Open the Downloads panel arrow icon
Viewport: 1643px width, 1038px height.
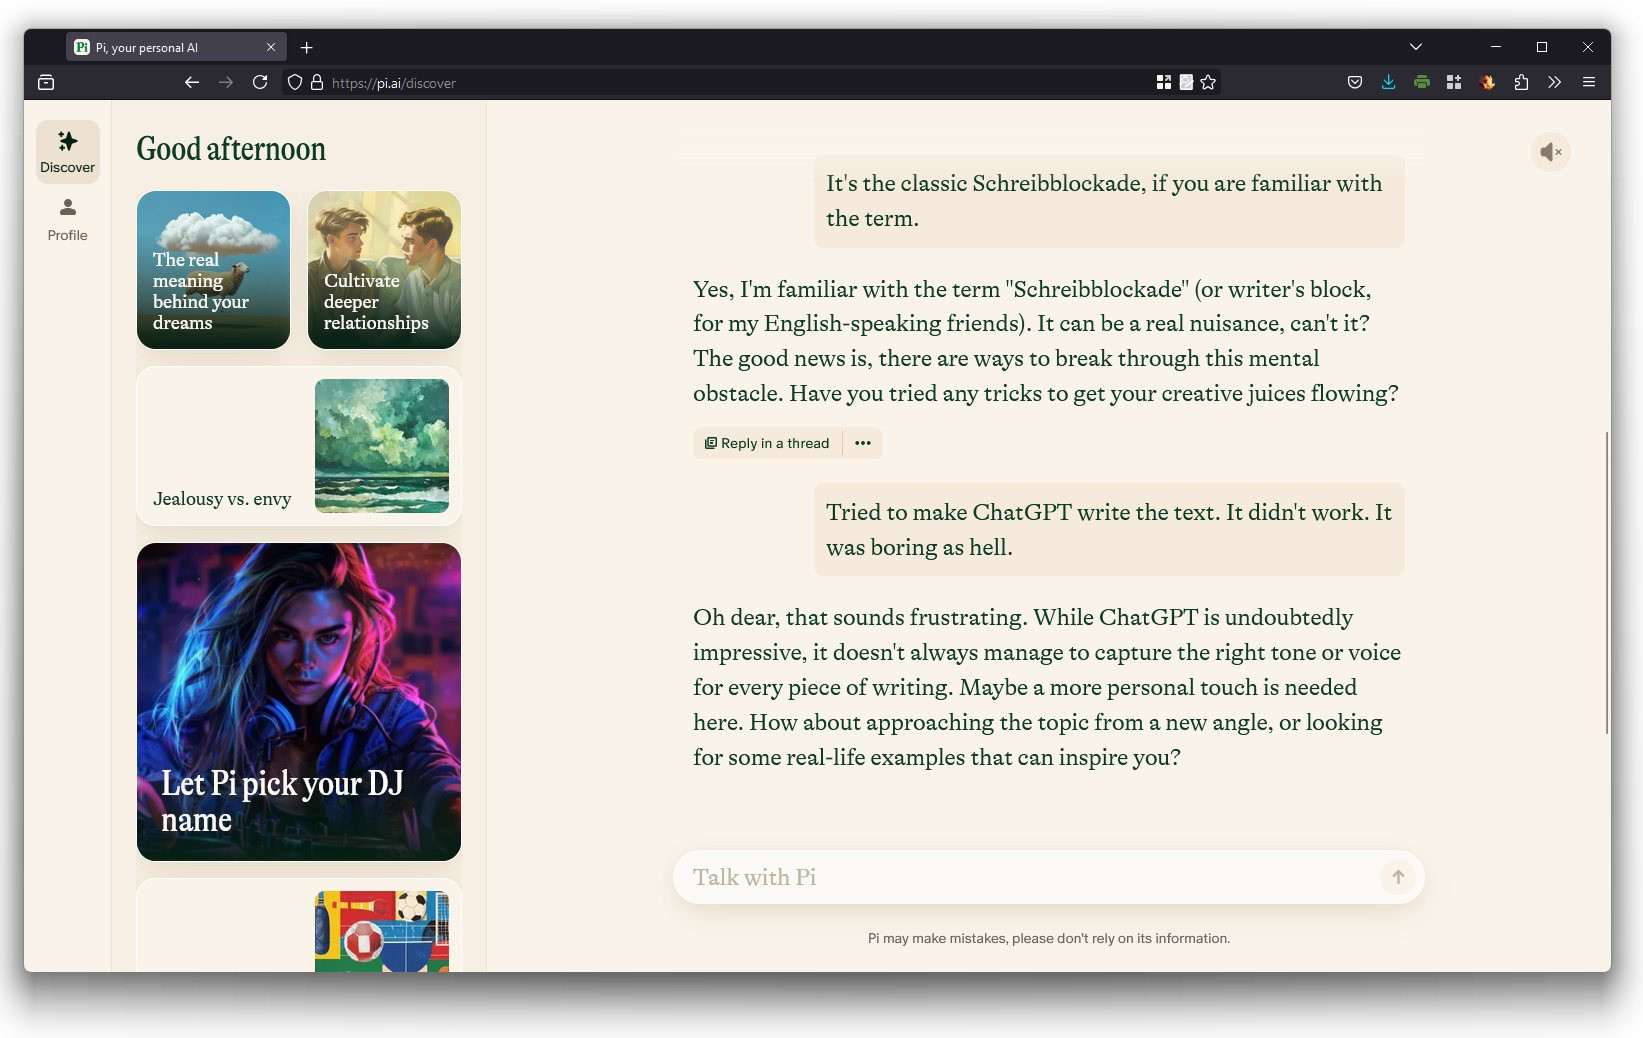[1388, 83]
